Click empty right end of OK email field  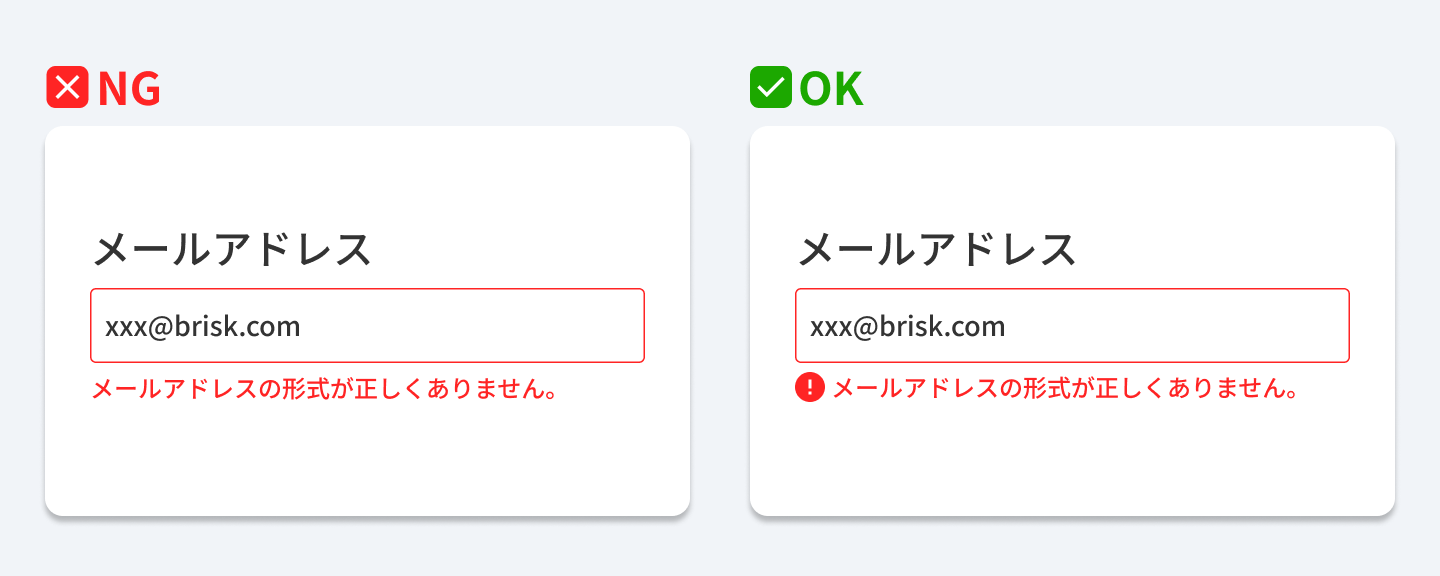tap(1285, 326)
